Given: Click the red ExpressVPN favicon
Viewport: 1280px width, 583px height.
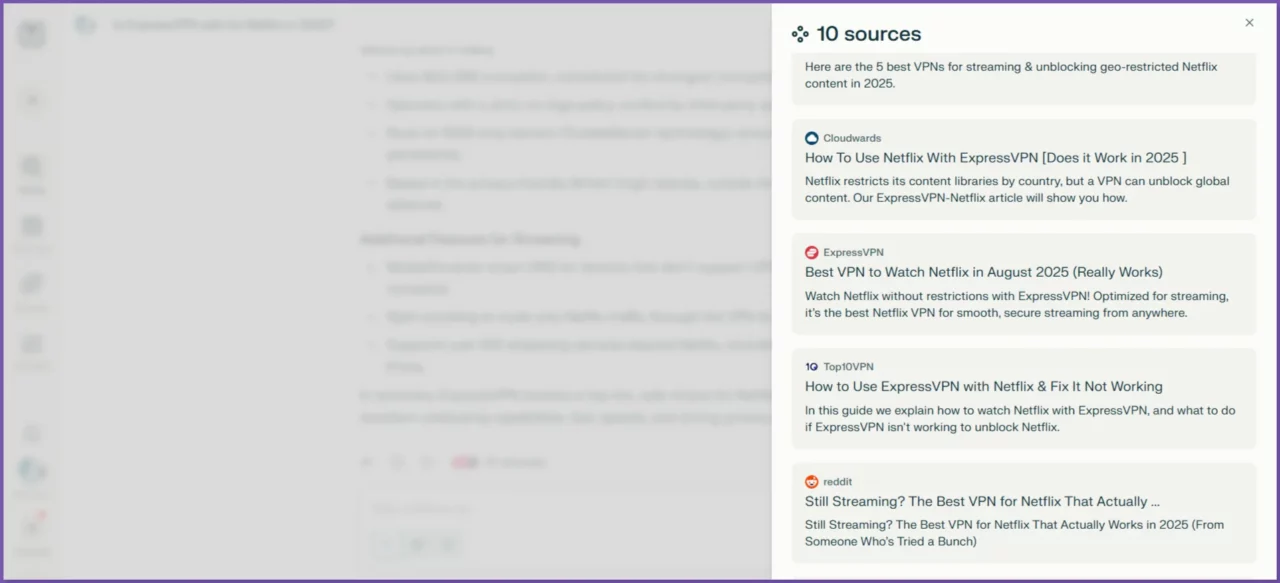Looking at the screenshot, I should click(x=812, y=253).
